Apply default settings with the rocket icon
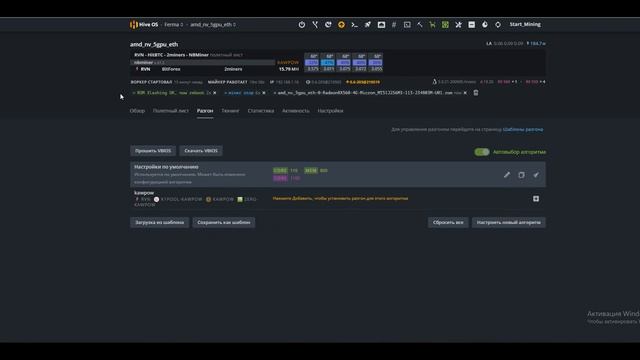This screenshot has height=360, width=640. click(x=536, y=175)
